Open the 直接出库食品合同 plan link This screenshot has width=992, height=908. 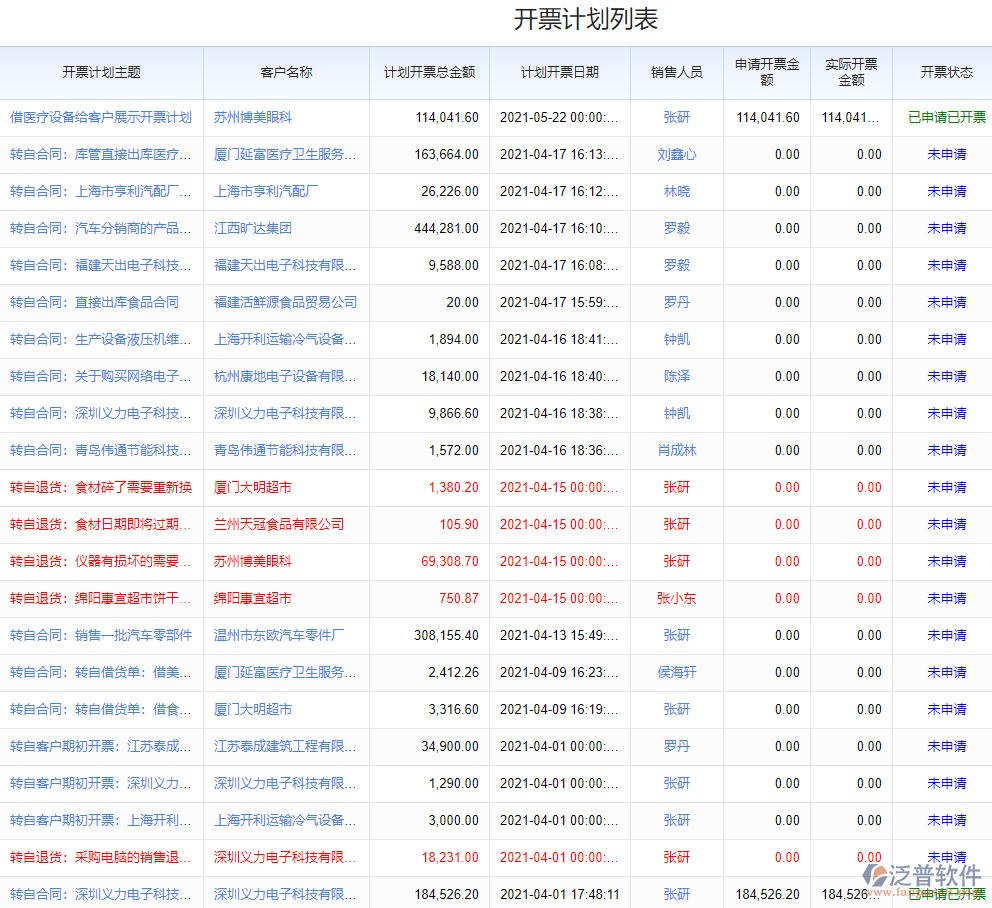tap(94, 302)
